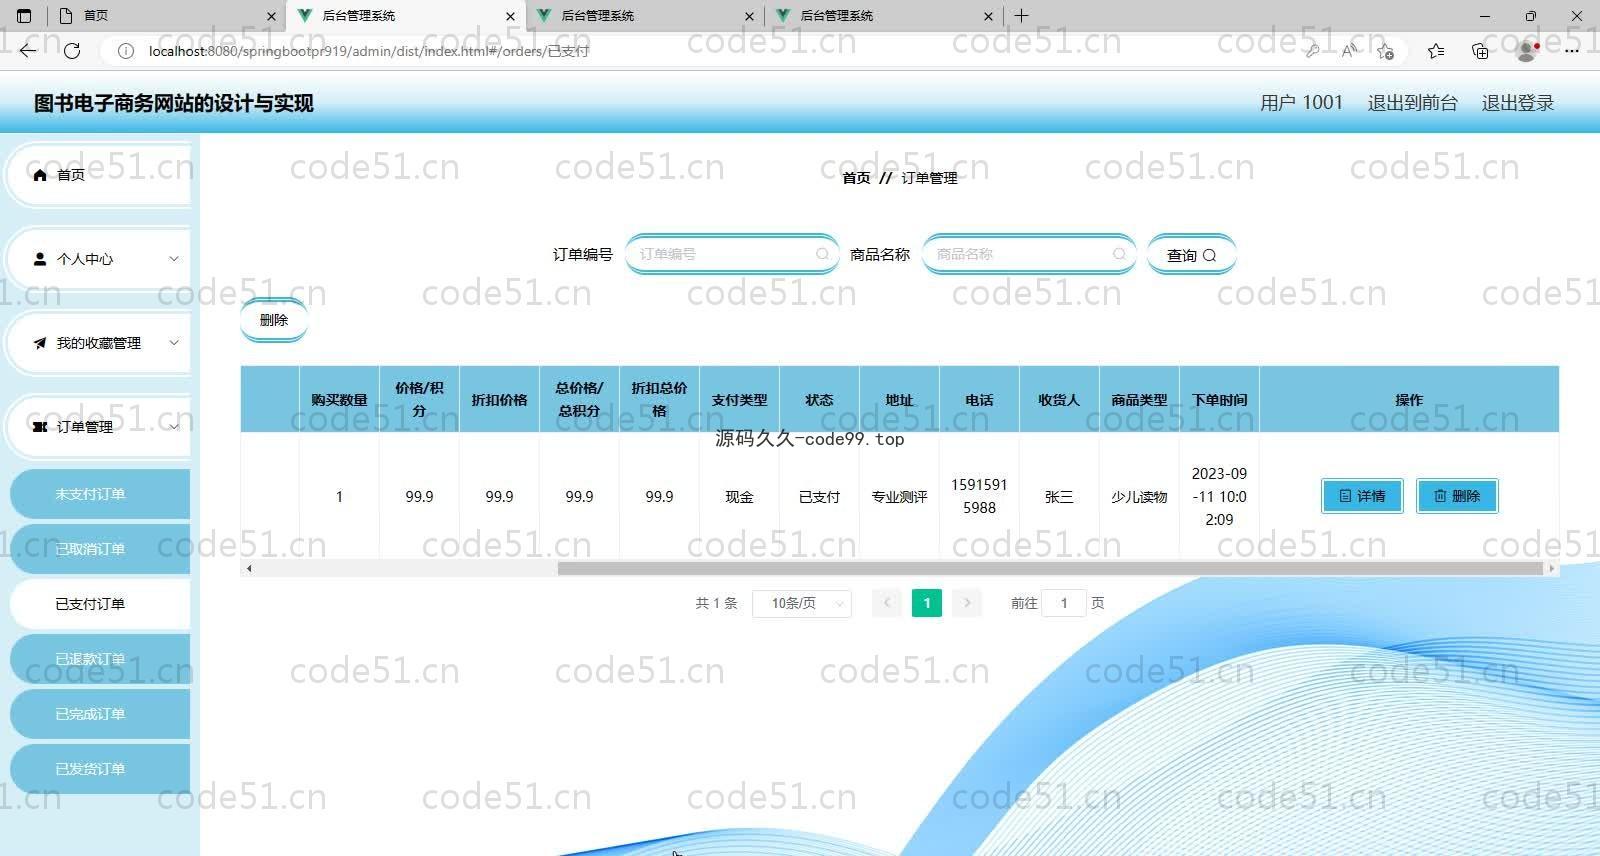Click 退出登录 link
The image size is (1600, 856).
(x=1517, y=103)
